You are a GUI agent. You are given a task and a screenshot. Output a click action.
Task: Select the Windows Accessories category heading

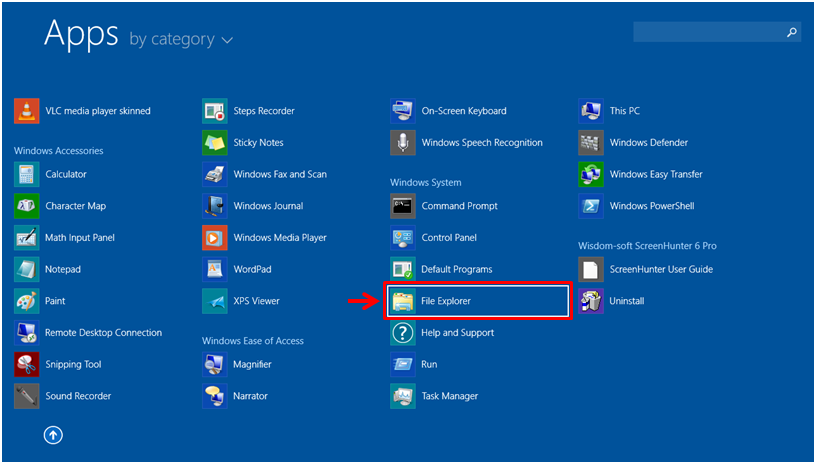coord(59,151)
